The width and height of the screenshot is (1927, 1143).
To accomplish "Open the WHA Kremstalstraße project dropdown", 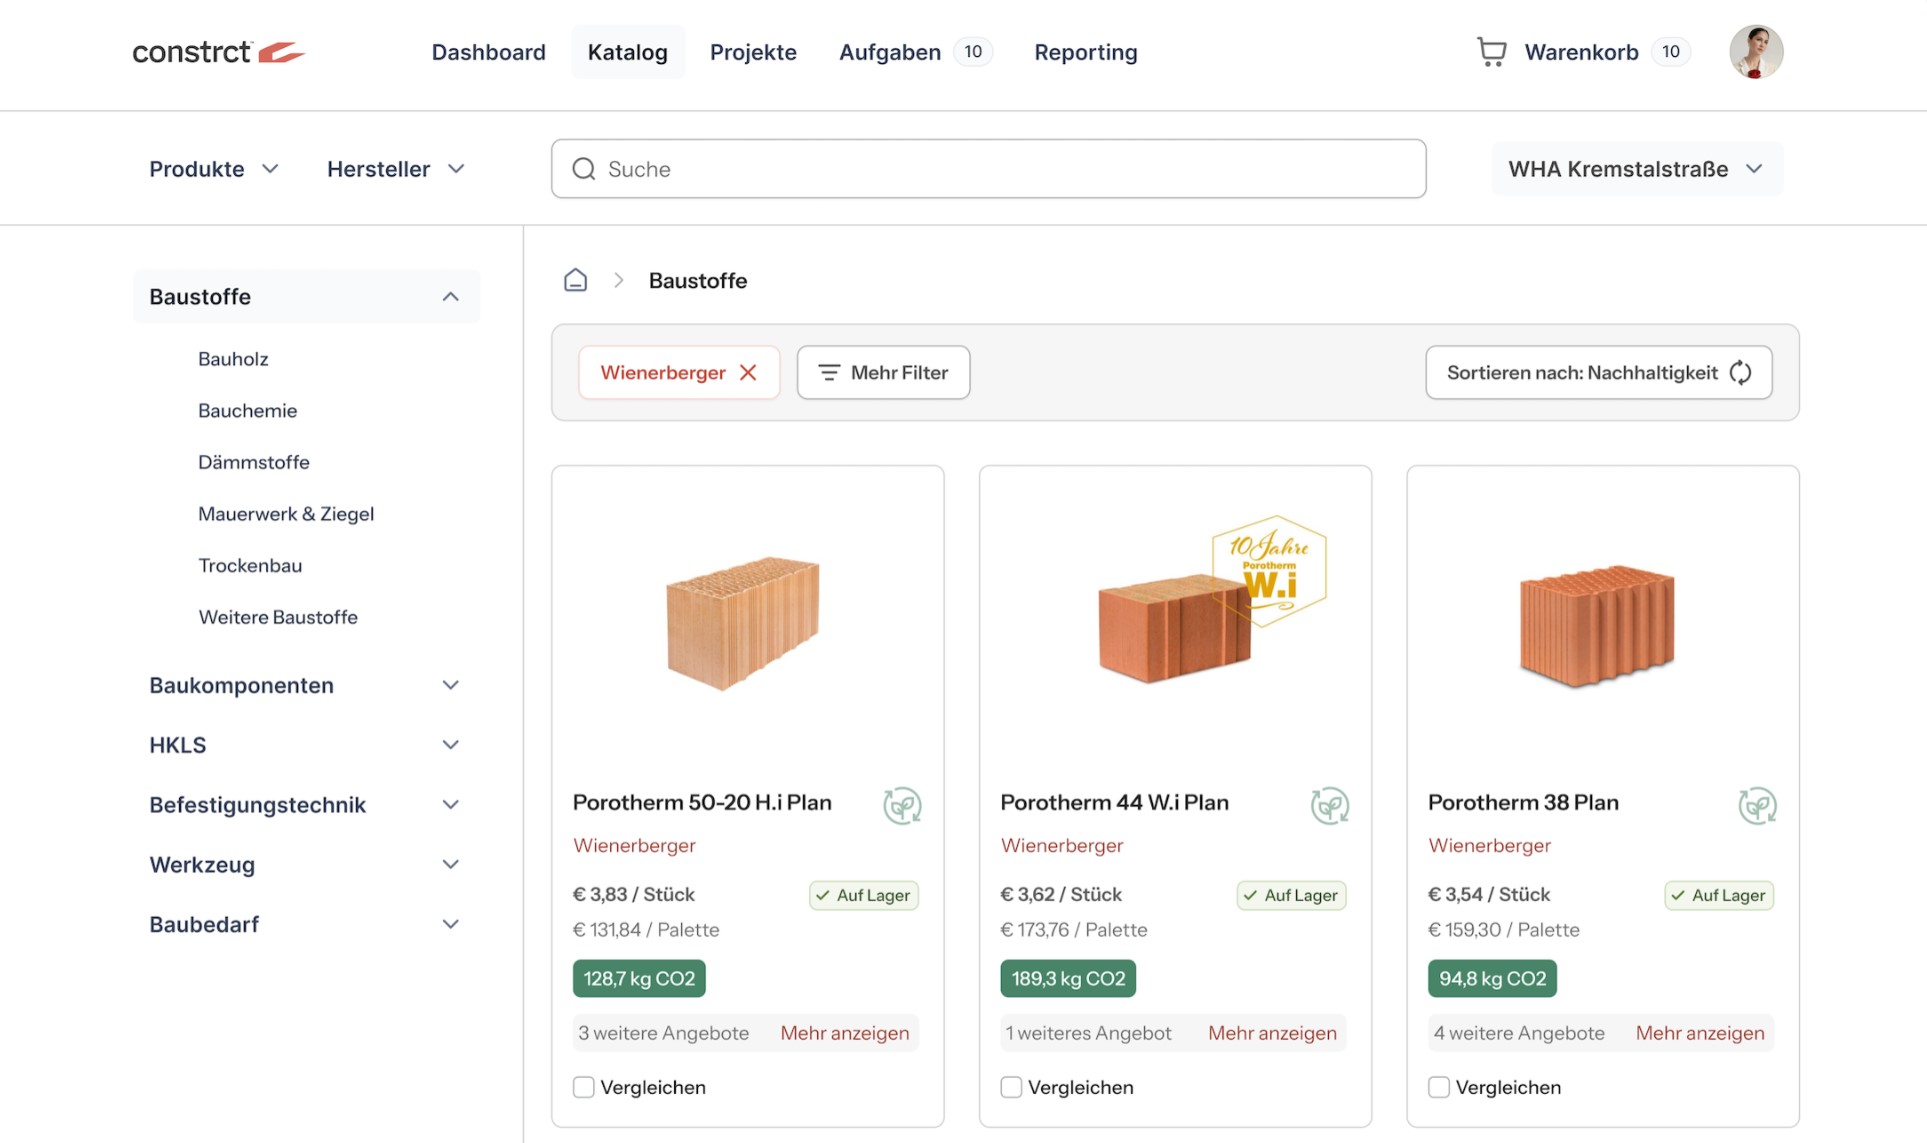I will click(x=1636, y=169).
